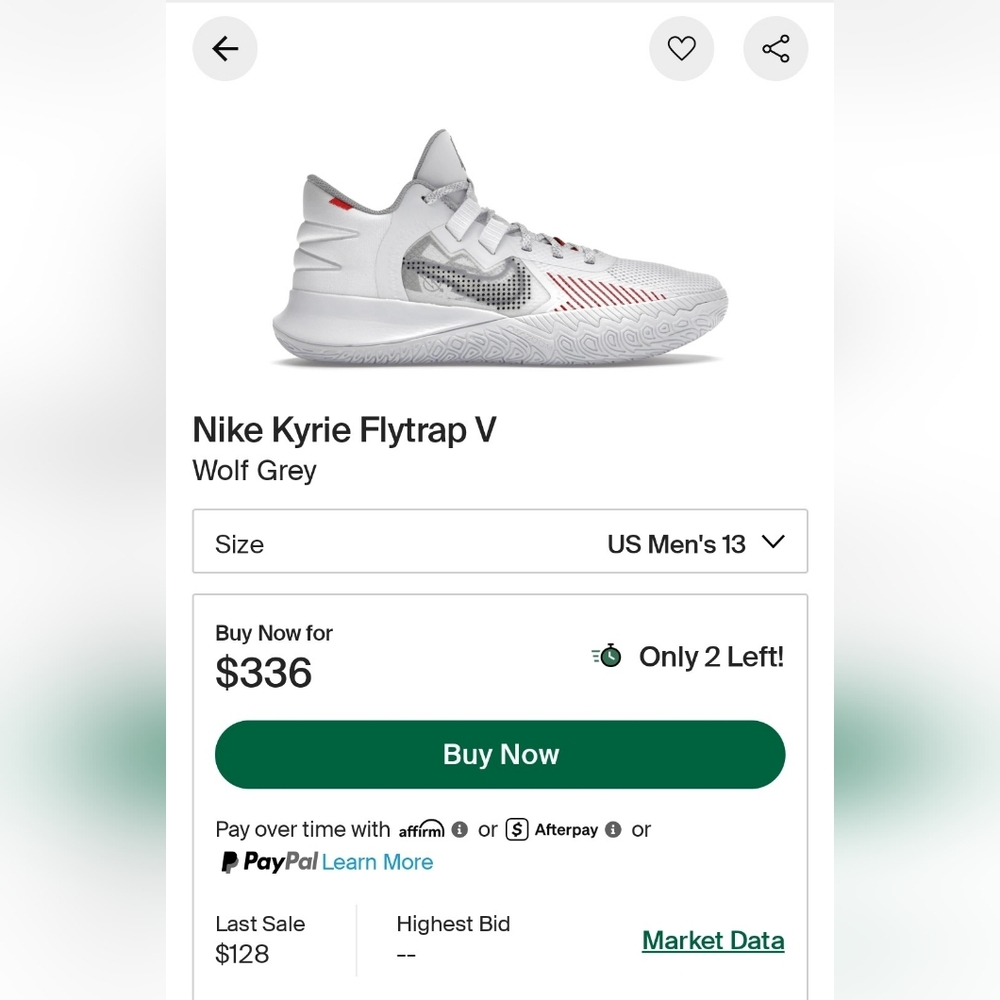Open the PayPal Learn More link
This screenshot has width=1000, height=1000.
tap(378, 861)
